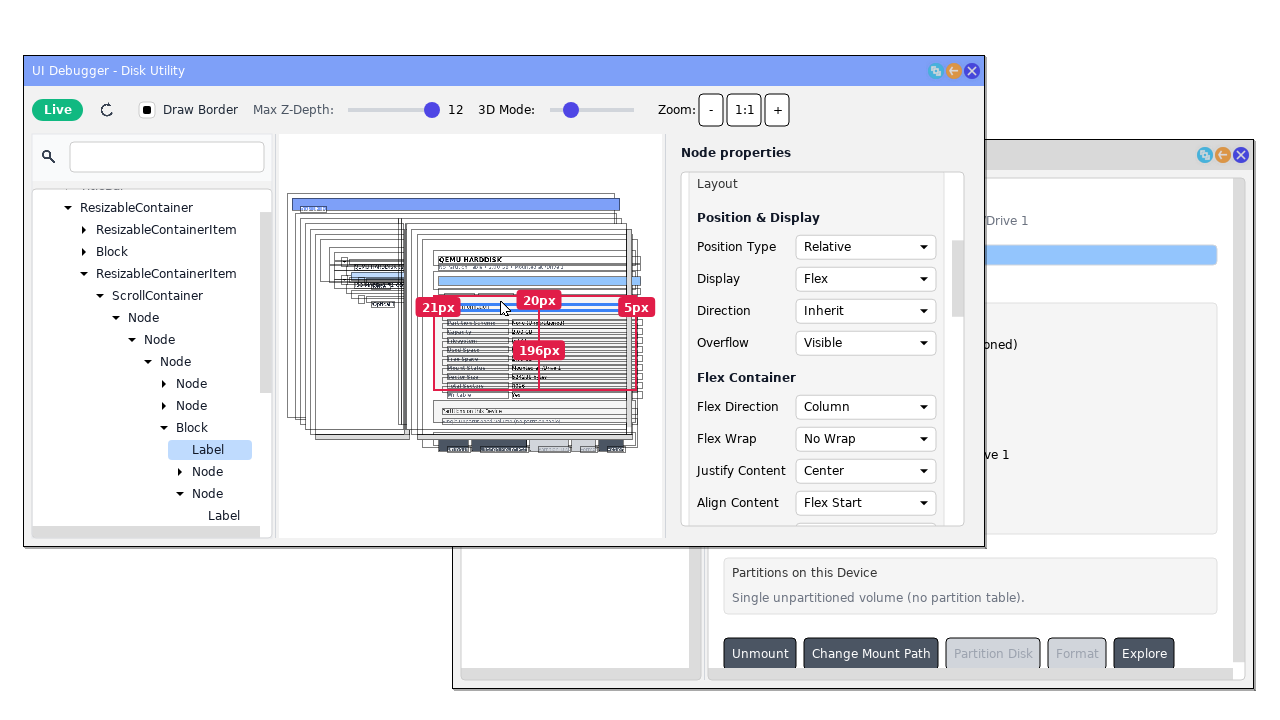This screenshot has height=720, width=1280.
Task: Click Partition Disk in Disk Utility
Action: coord(993,654)
